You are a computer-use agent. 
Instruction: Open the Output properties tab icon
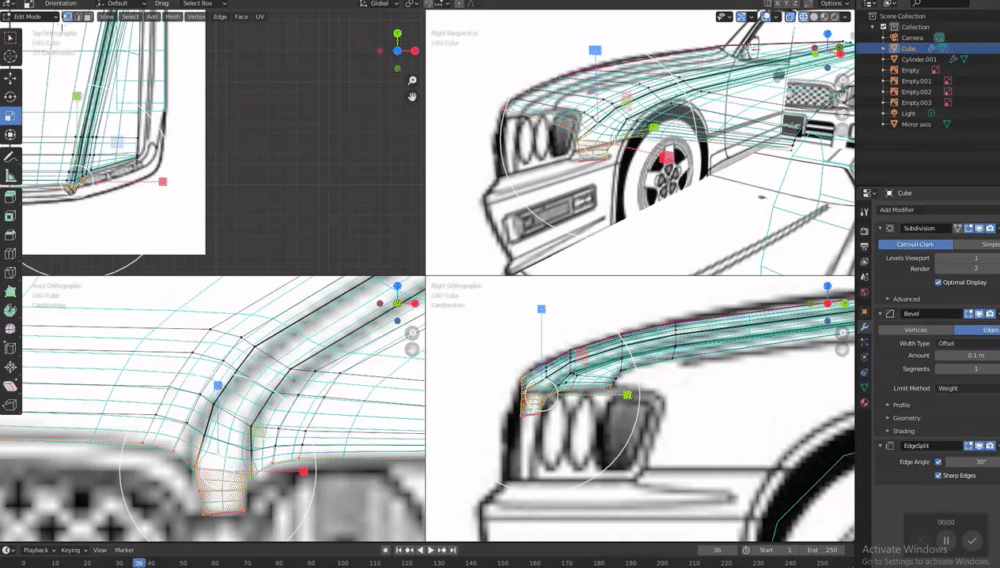(864, 246)
